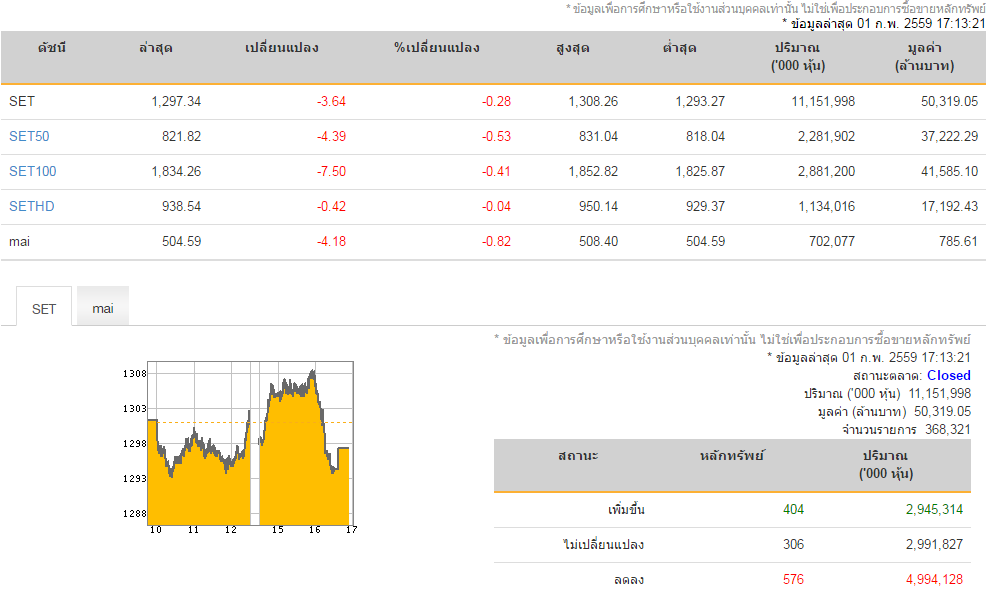Viewport: 993px width, 597px height.
Task: Click SET100 change value -7.50
Action: click(331, 171)
